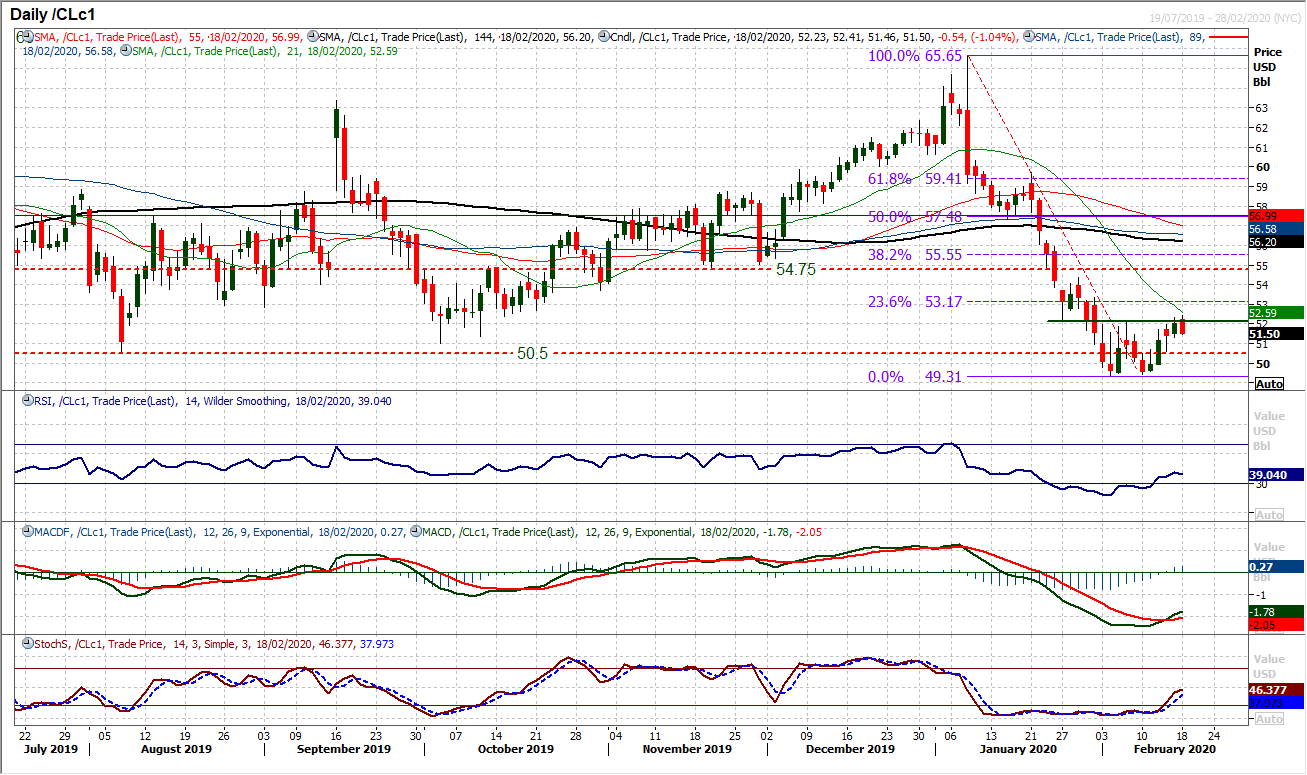Viewport: 1307px width, 775px height.
Task: Click the Auto scale button on the RSI panel
Action: 1268,514
